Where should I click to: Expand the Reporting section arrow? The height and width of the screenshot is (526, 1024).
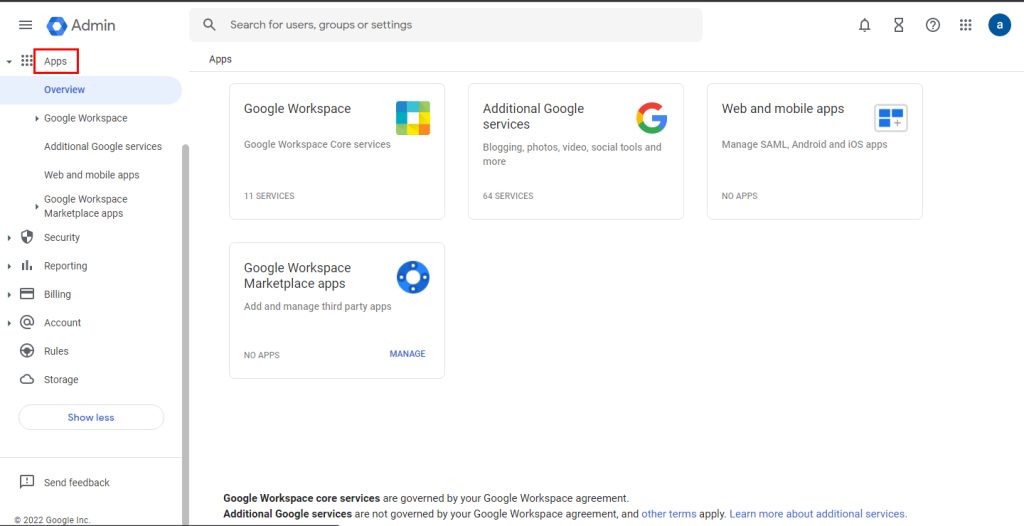[8, 266]
